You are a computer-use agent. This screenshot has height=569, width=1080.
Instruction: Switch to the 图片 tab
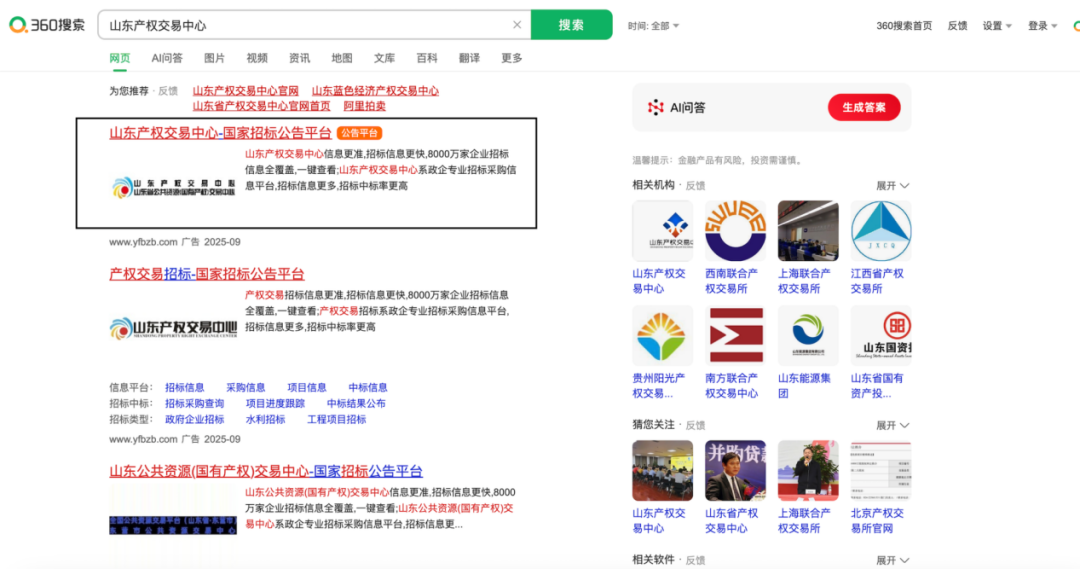[x=214, y=58]
